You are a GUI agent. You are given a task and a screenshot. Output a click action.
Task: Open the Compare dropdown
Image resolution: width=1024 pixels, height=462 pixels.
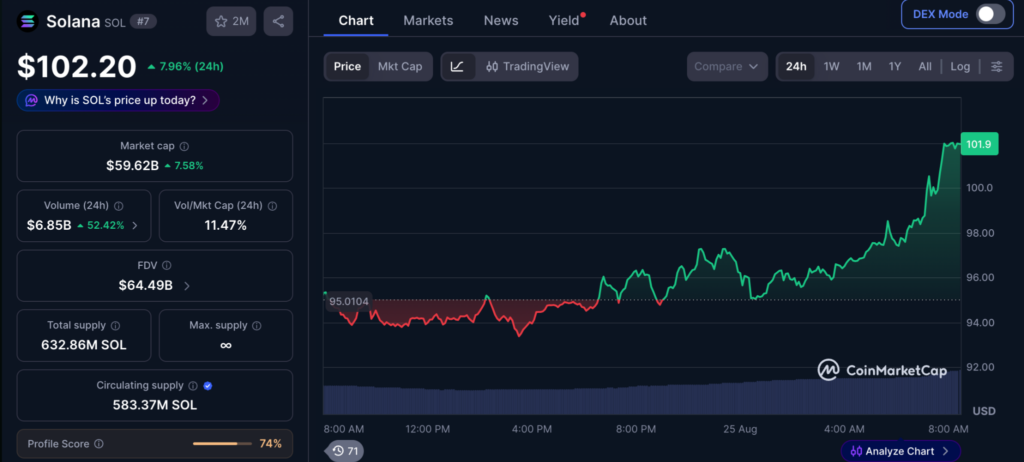727,67
